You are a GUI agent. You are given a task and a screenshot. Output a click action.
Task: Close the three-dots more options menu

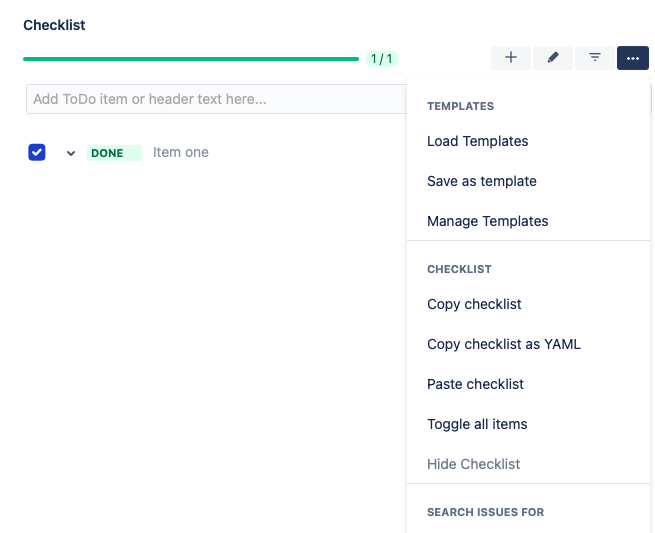click(x=633, y=58)
